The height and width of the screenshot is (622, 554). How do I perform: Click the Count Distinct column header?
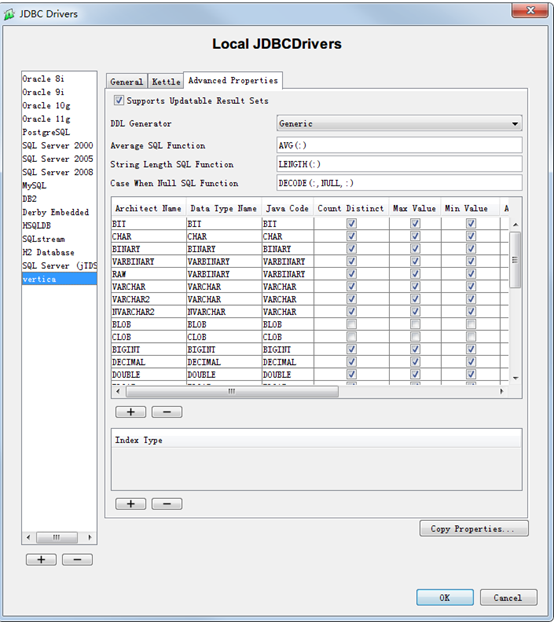(351, 208)
